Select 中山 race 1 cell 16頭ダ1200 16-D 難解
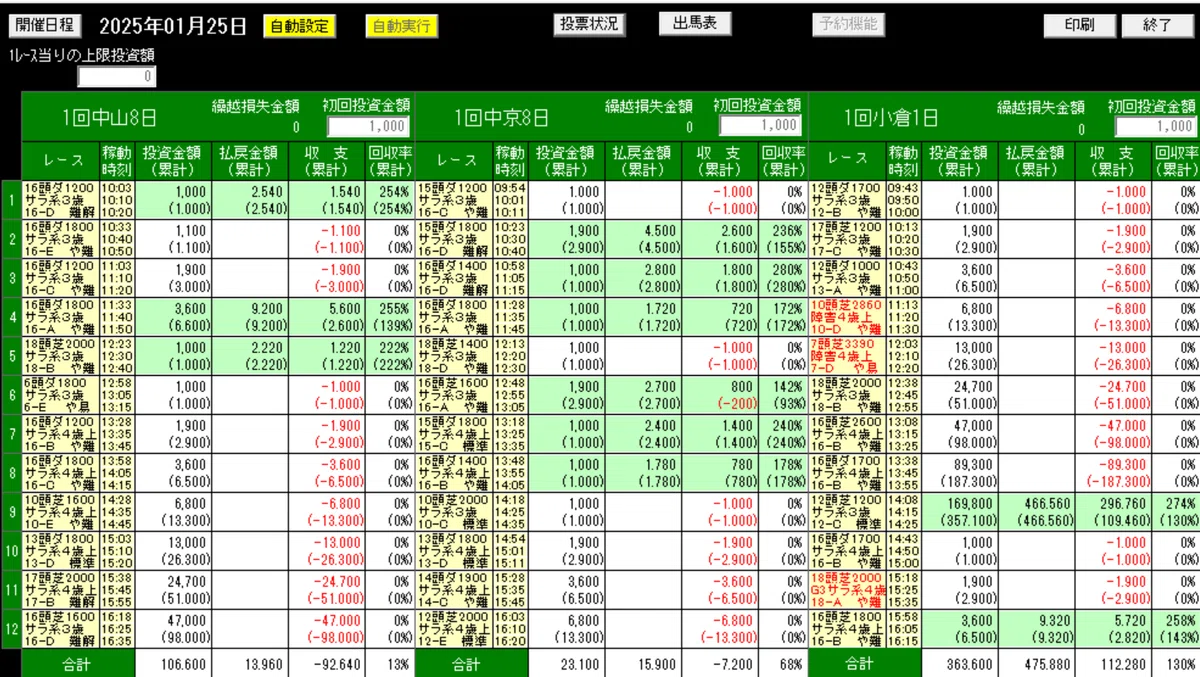 (59, 200)
